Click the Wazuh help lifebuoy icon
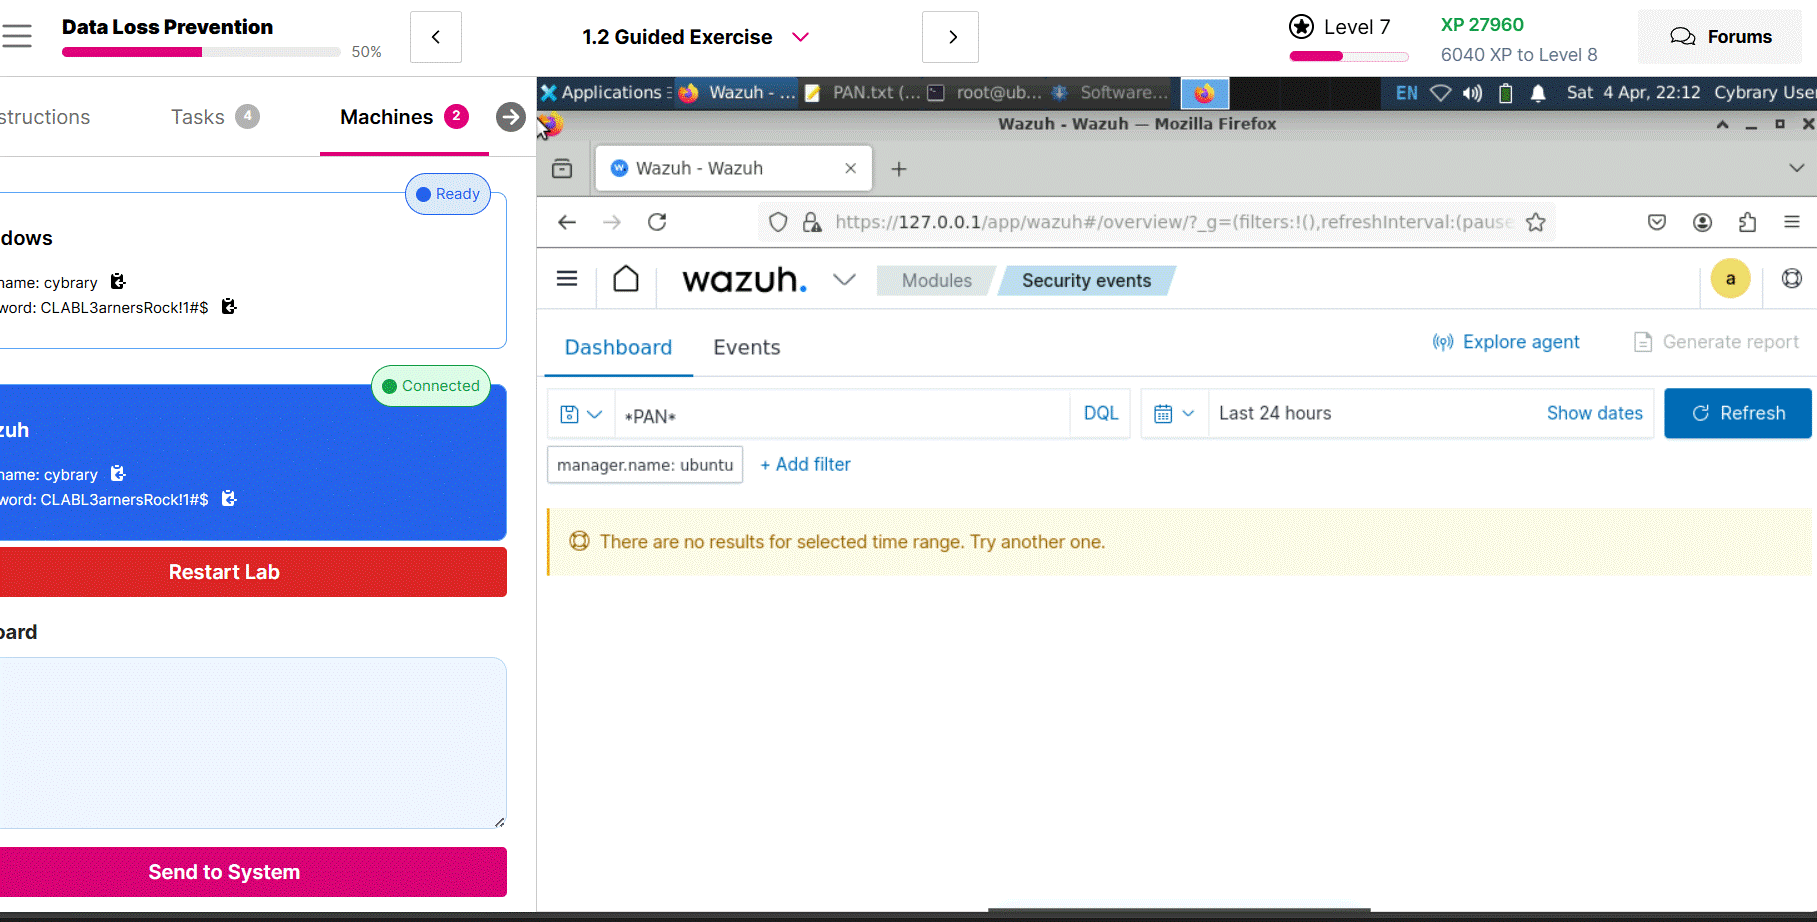This screenshot has width=1817, height=922. tap(1792, 279)
